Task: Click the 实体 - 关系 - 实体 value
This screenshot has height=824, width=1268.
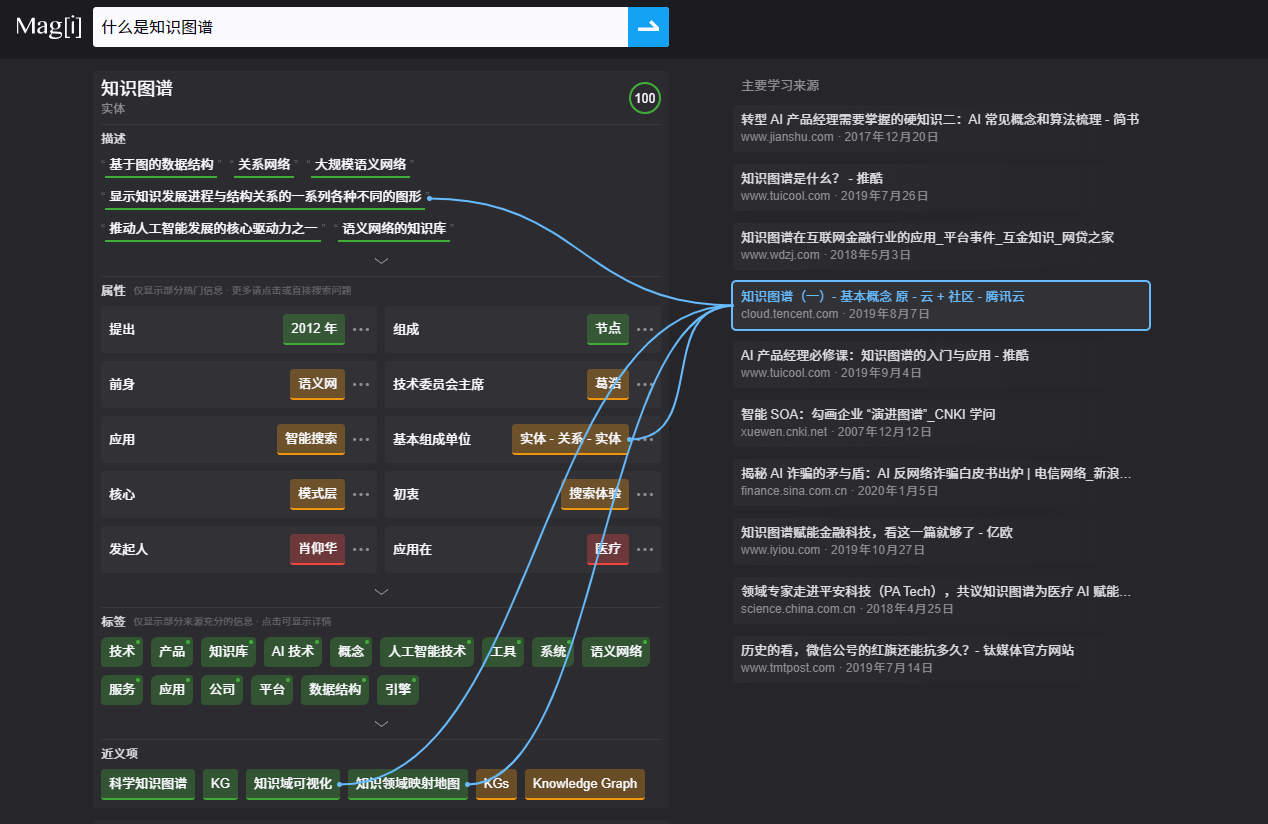Action: pyautogui.click(x=570, y=439)
